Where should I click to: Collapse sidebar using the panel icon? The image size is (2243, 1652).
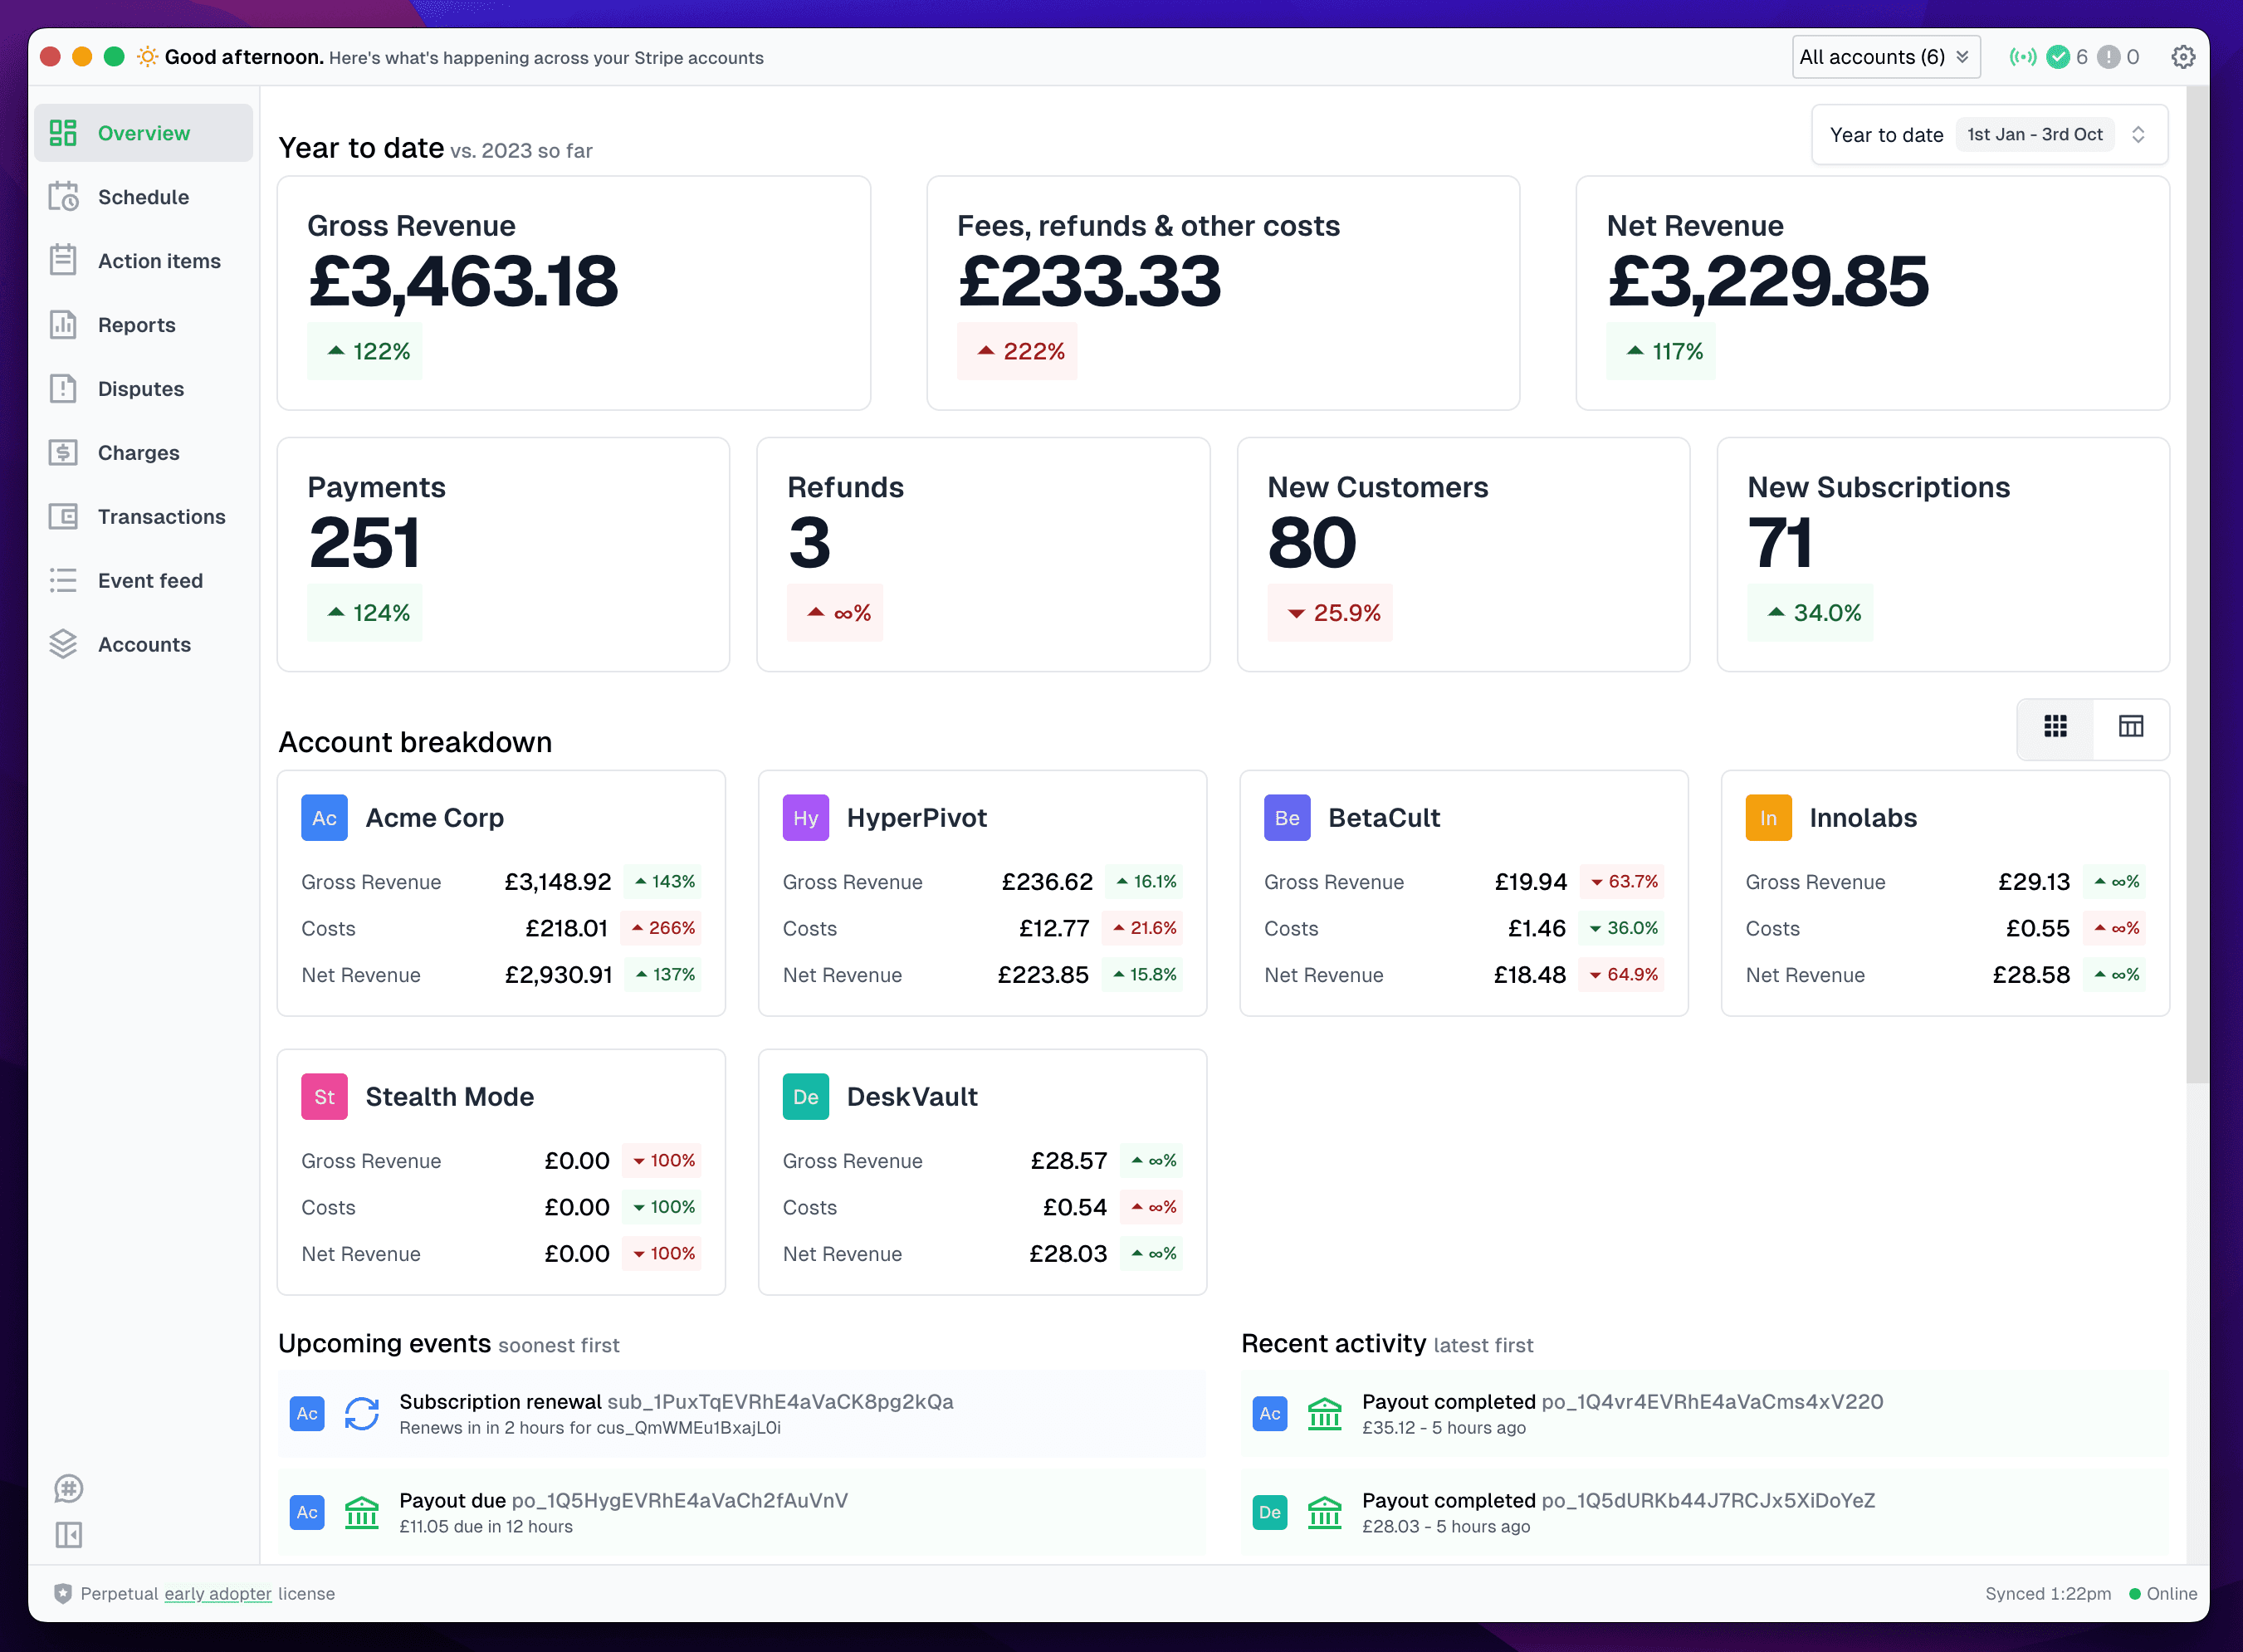pyautogui.click(x=68, y=1535)
